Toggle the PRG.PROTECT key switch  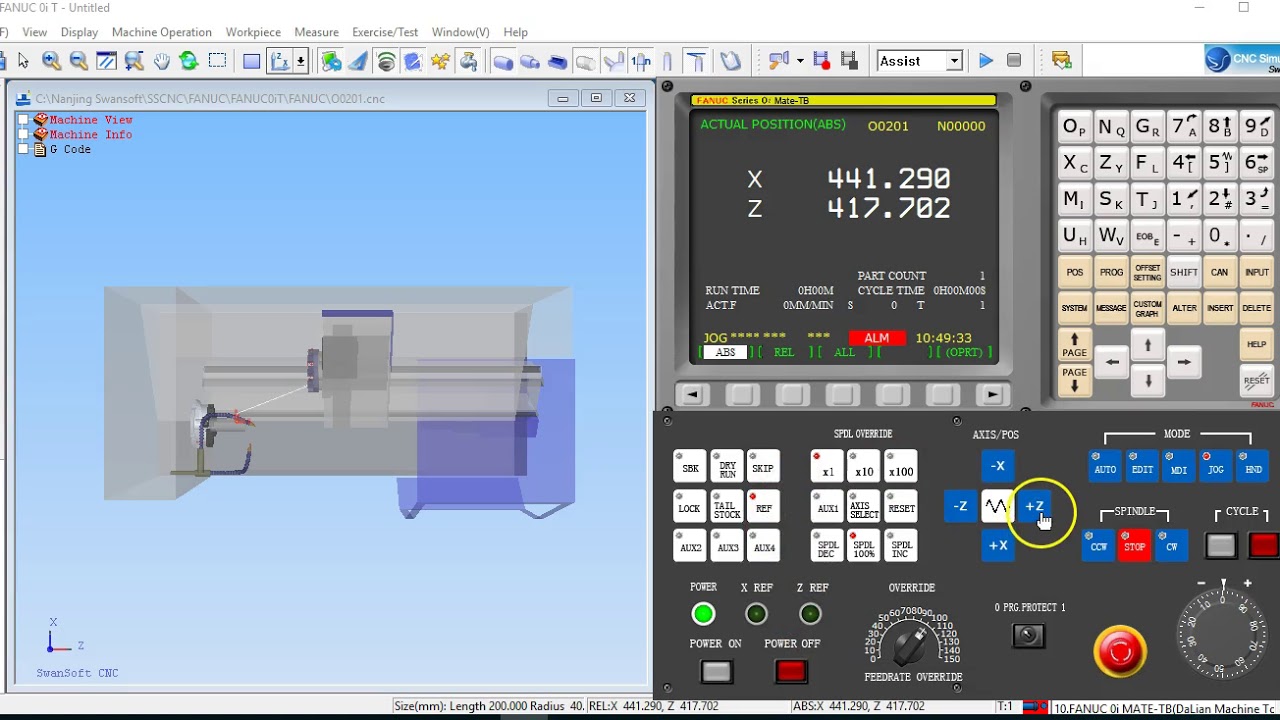click(1028, 636)
